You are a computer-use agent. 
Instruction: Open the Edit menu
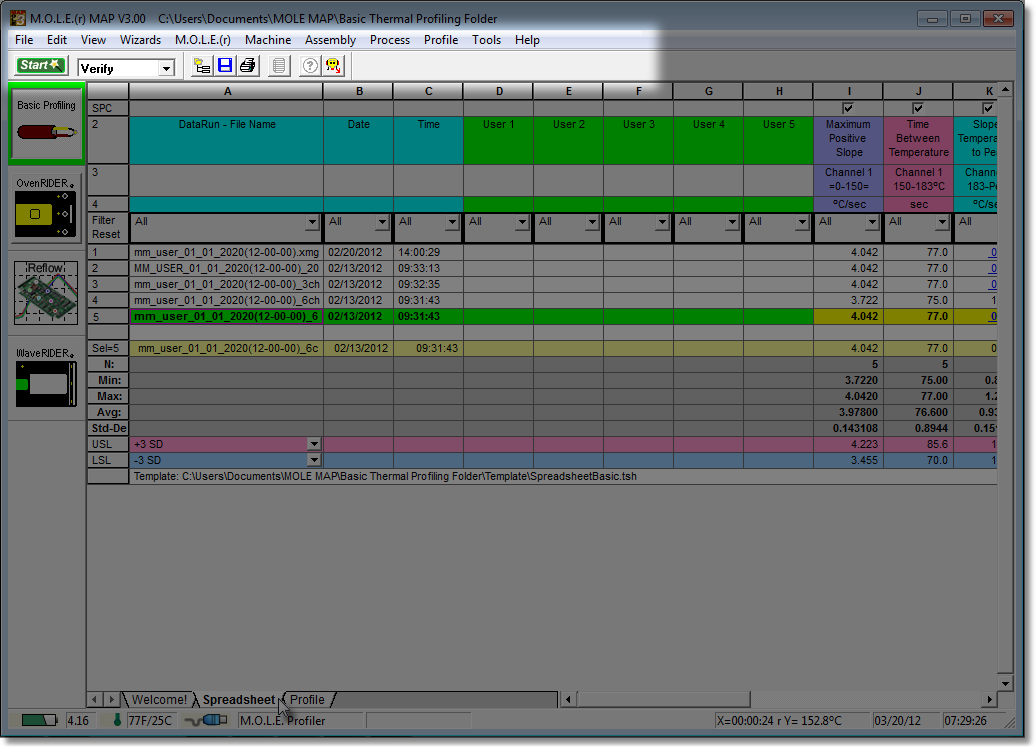(x=57, y=40)
